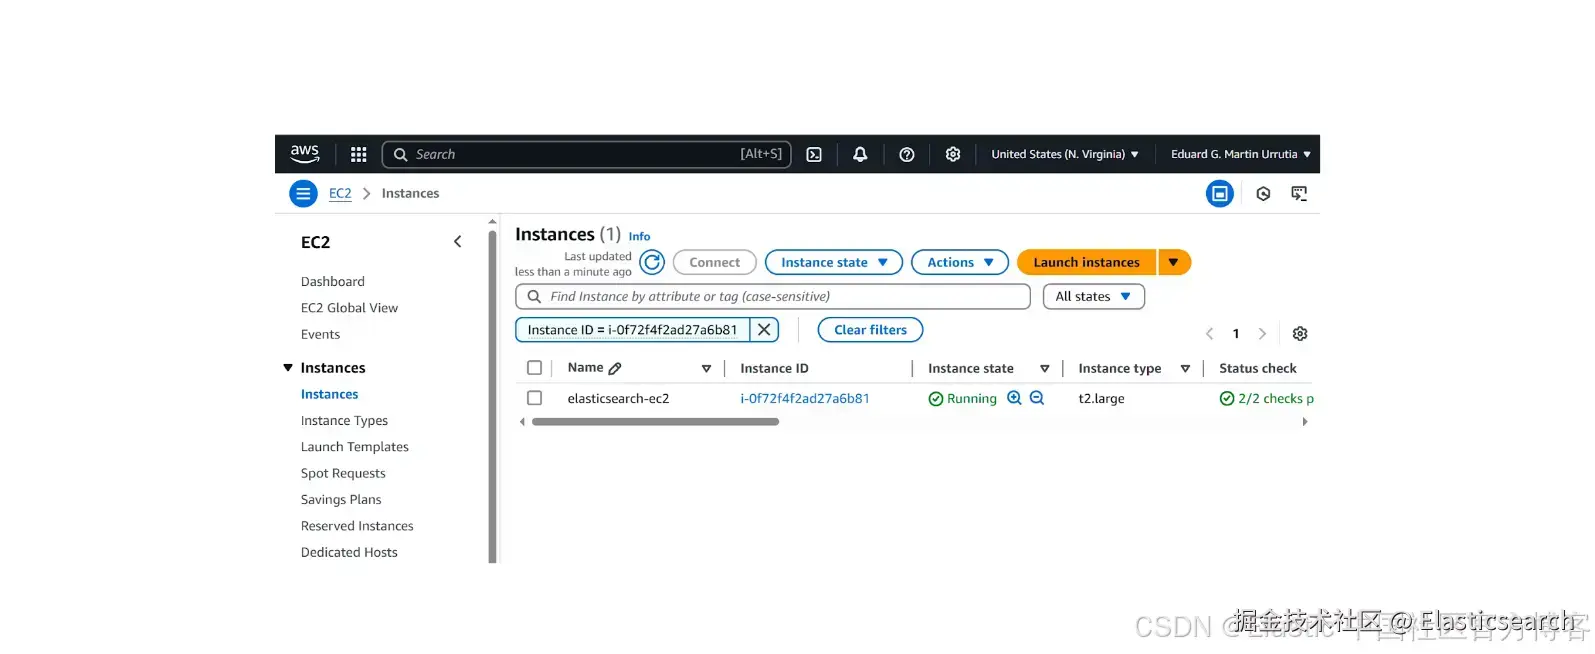This screenshot has width=1595, height=654.
Task: Edit the Name column pencil icon
Action: point(615,369)
